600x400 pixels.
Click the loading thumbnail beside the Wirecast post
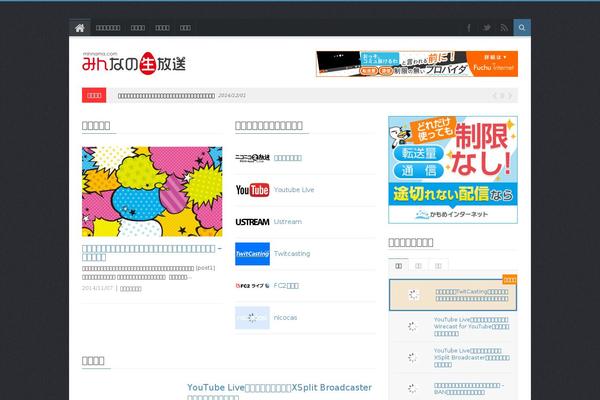click(412, 327)
